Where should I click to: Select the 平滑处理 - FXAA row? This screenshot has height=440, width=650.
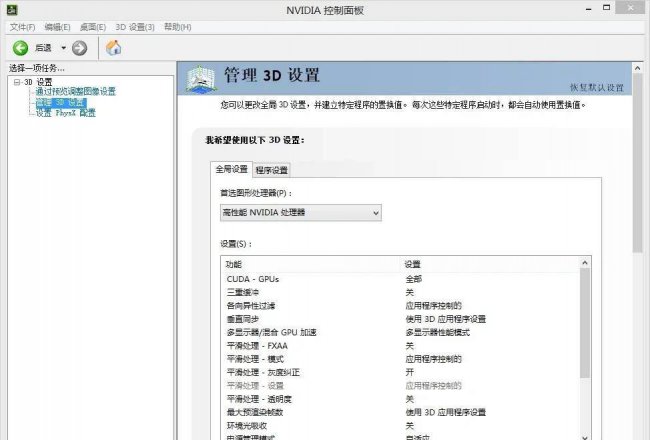pyautogui.click(x=400, y=345)
